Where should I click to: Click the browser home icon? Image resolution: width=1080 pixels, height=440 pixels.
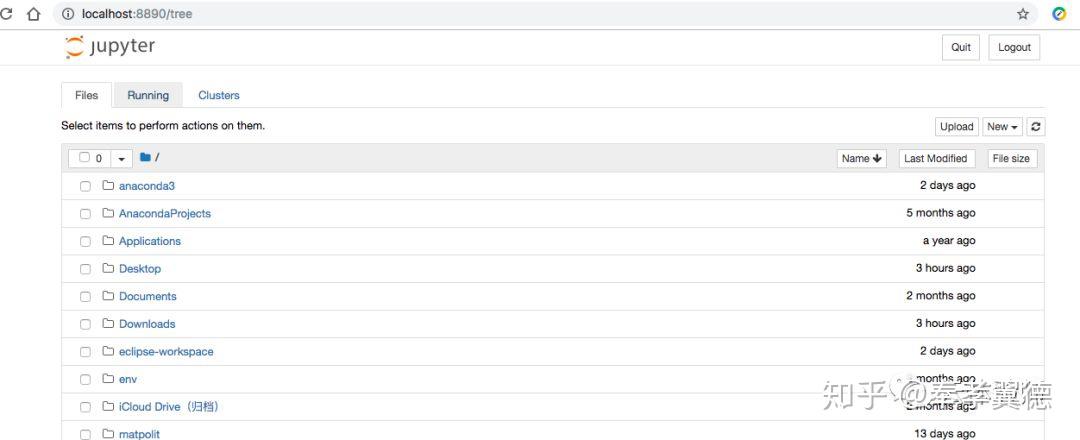click(33, 14)
